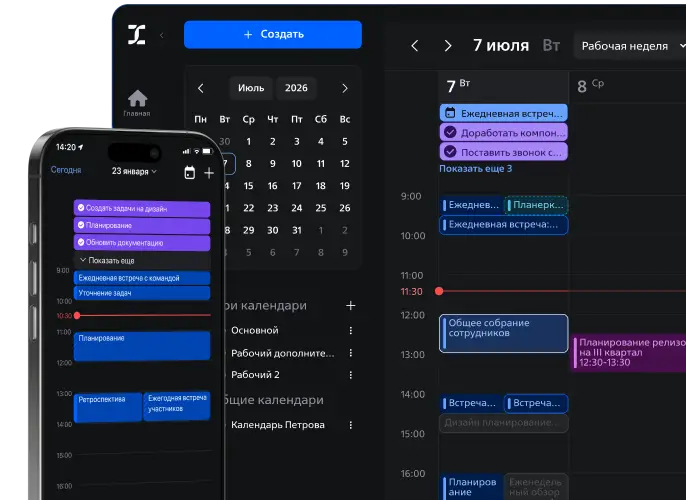Open Уточнение задач event on phone
Image resolution: width=686 pixels, height=500 pixels.
[142, 293]
